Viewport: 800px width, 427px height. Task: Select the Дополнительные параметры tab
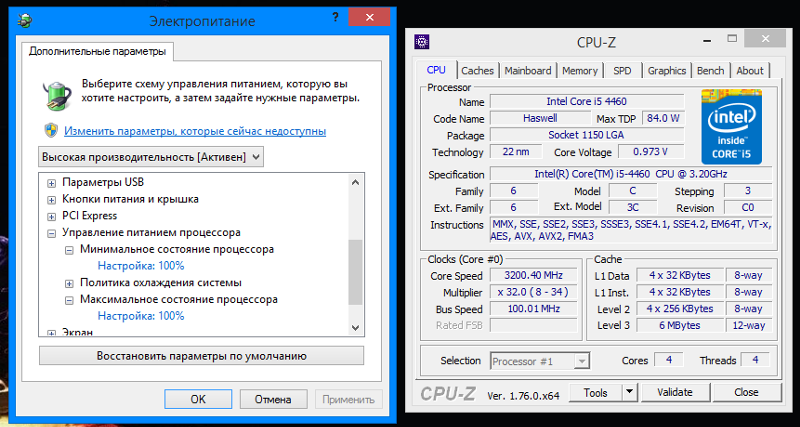(x=97, y=51)
